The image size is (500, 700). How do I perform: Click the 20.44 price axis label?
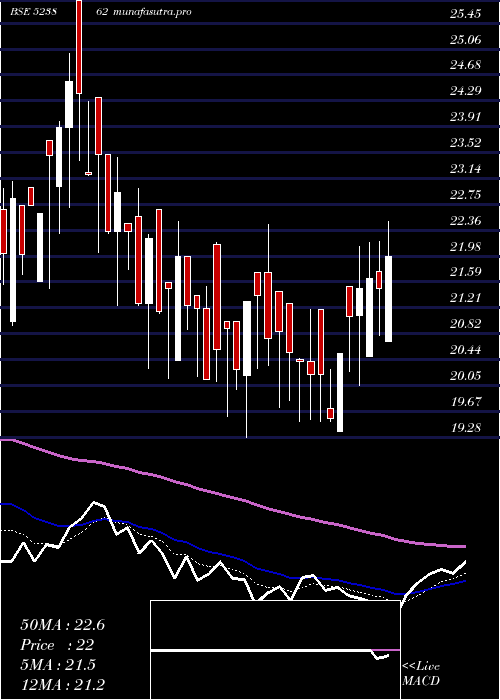[x=466, y=350]
